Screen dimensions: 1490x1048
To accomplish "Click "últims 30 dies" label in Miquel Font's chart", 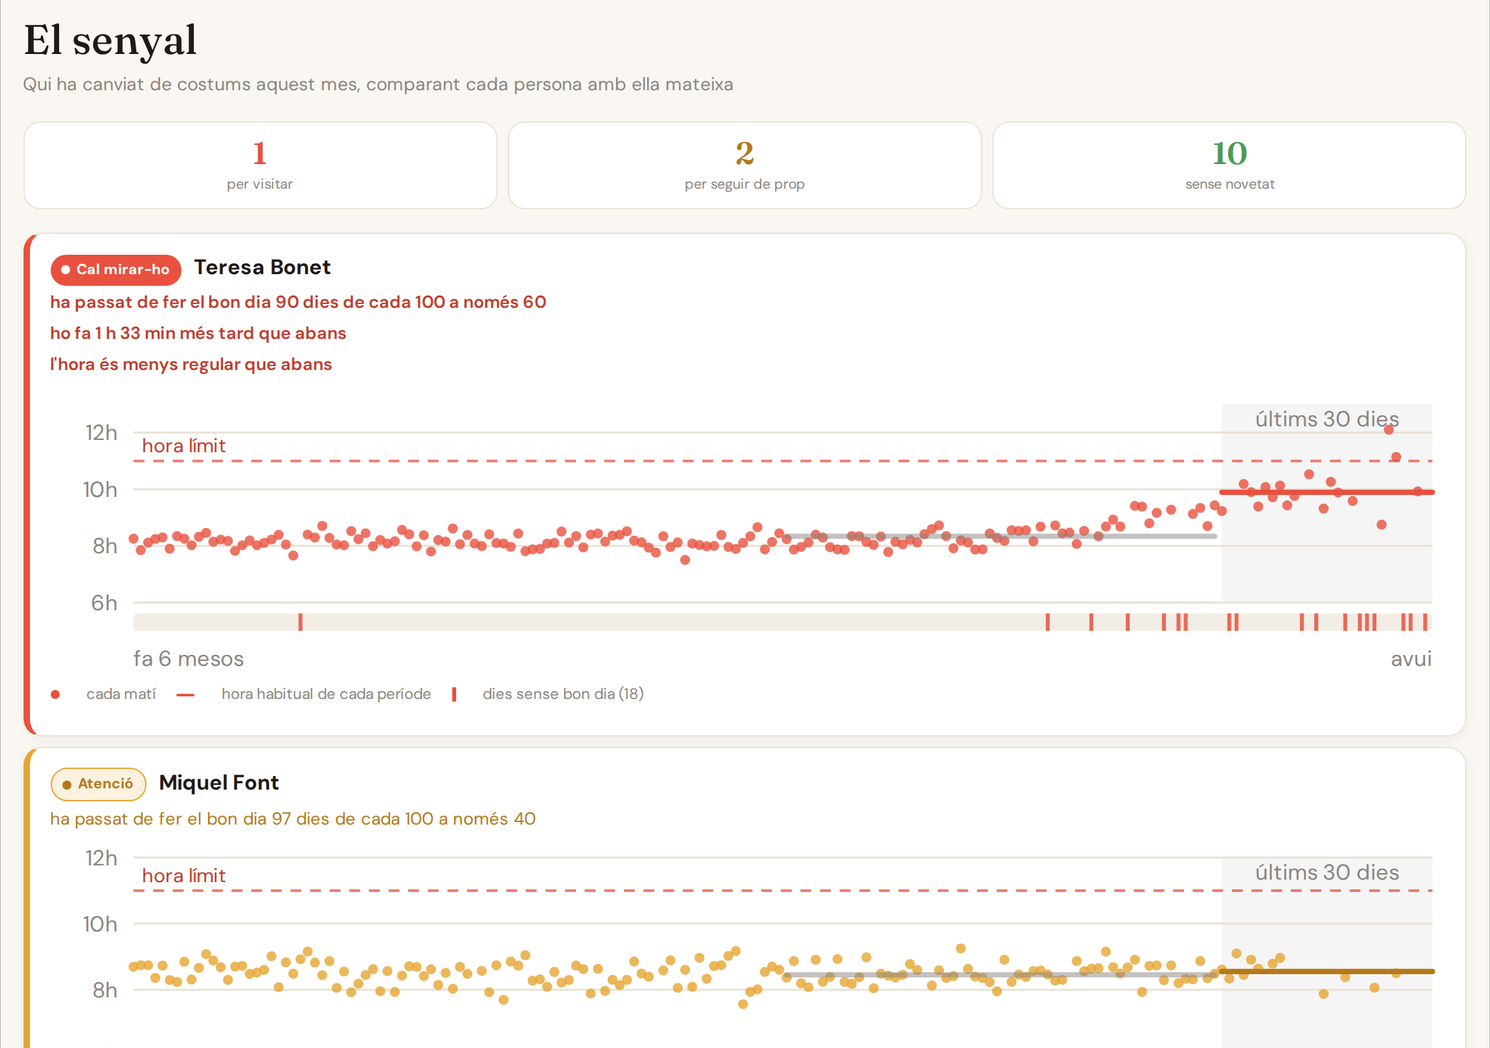I will point(1327,873).
